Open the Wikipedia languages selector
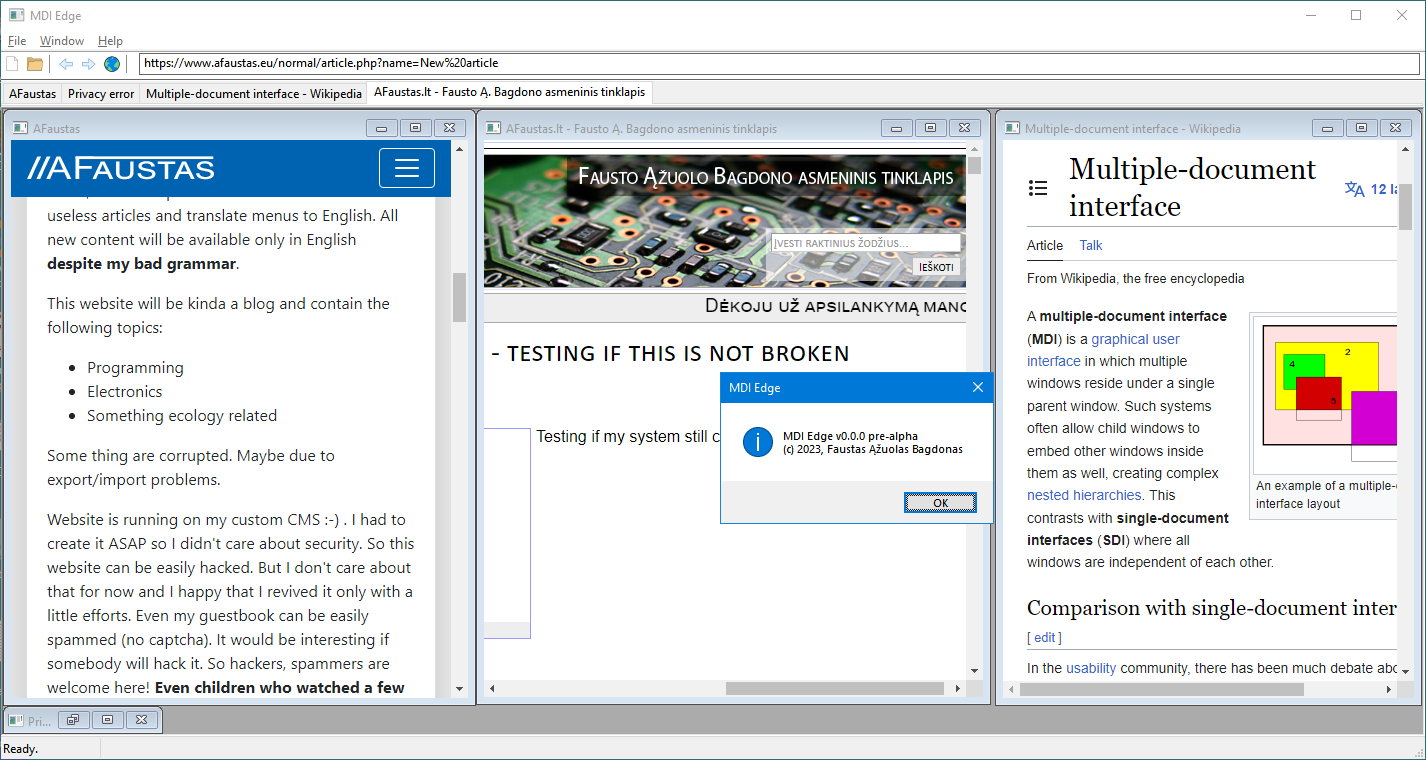1426x760 pixels. [x=1370, y=189]
